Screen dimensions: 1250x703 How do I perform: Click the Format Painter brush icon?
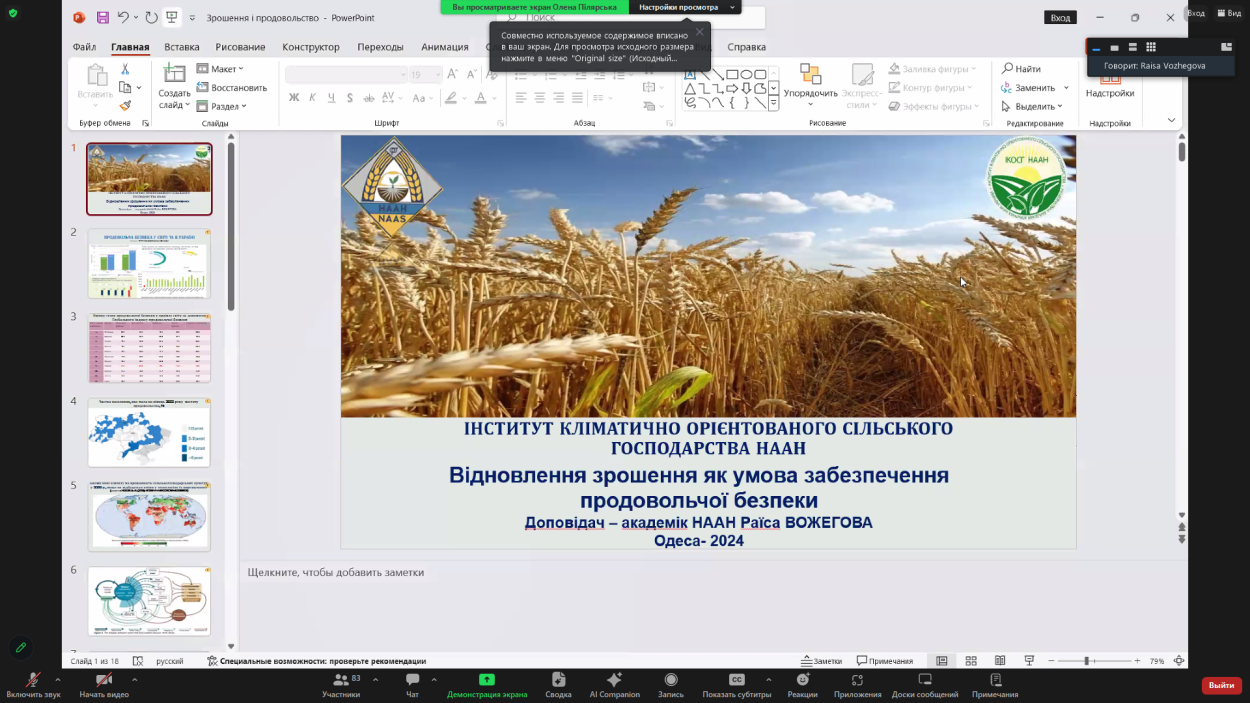pyautogui.click(x=125, y=105)
